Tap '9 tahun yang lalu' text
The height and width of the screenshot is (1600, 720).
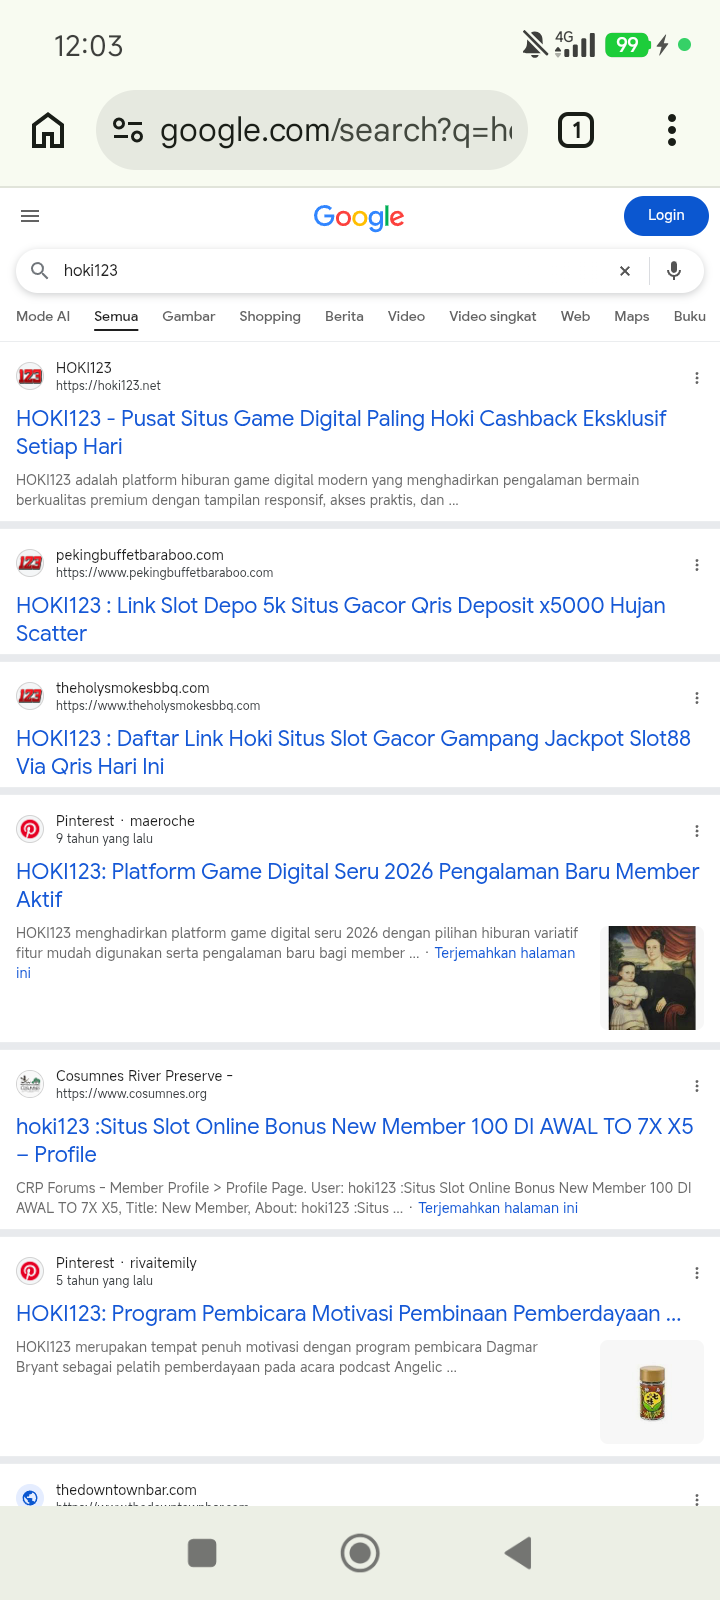tap(104, 839)
